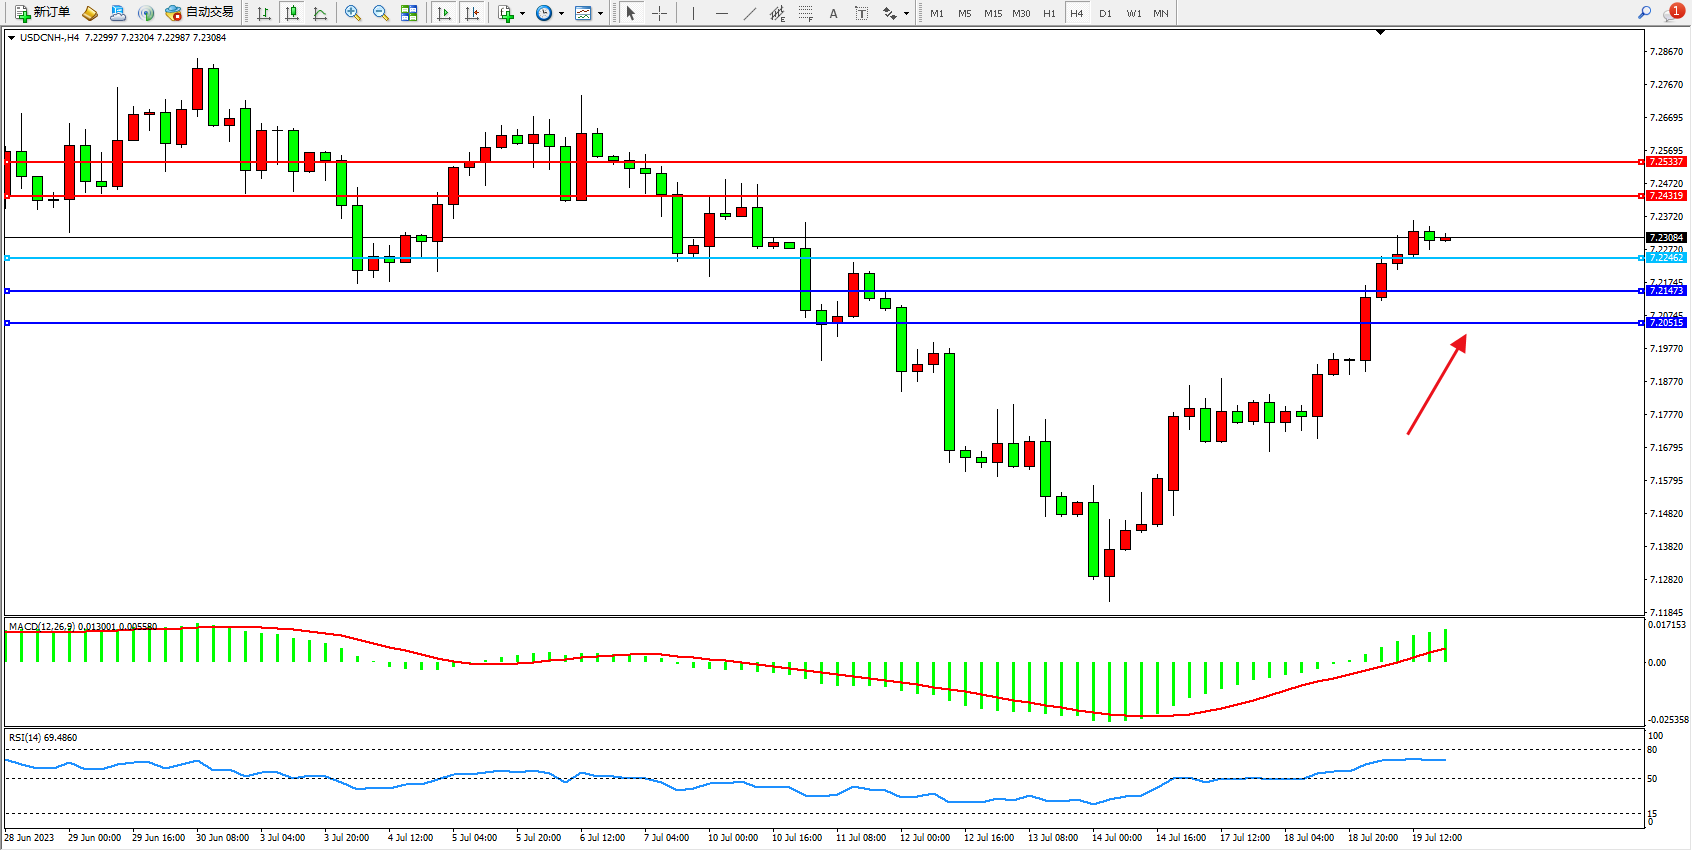The image size is (1692, 851).
Task: Select the Fibonacci retracement tool
Action: point(805,13)
